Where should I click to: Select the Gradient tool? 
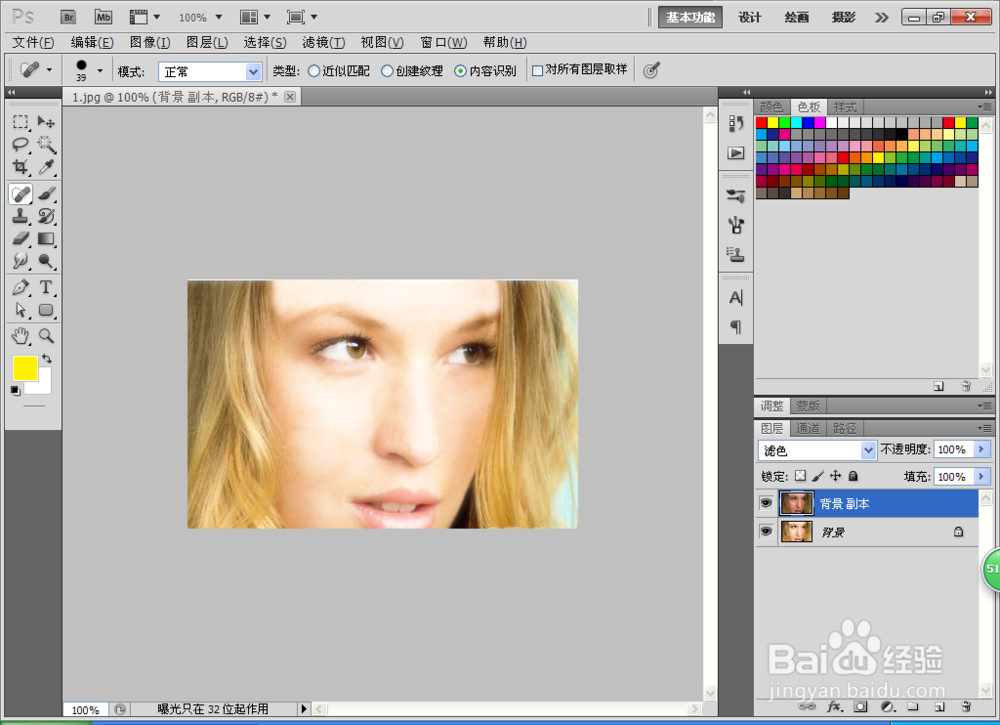pyautogui.click(x=46, y=238)
